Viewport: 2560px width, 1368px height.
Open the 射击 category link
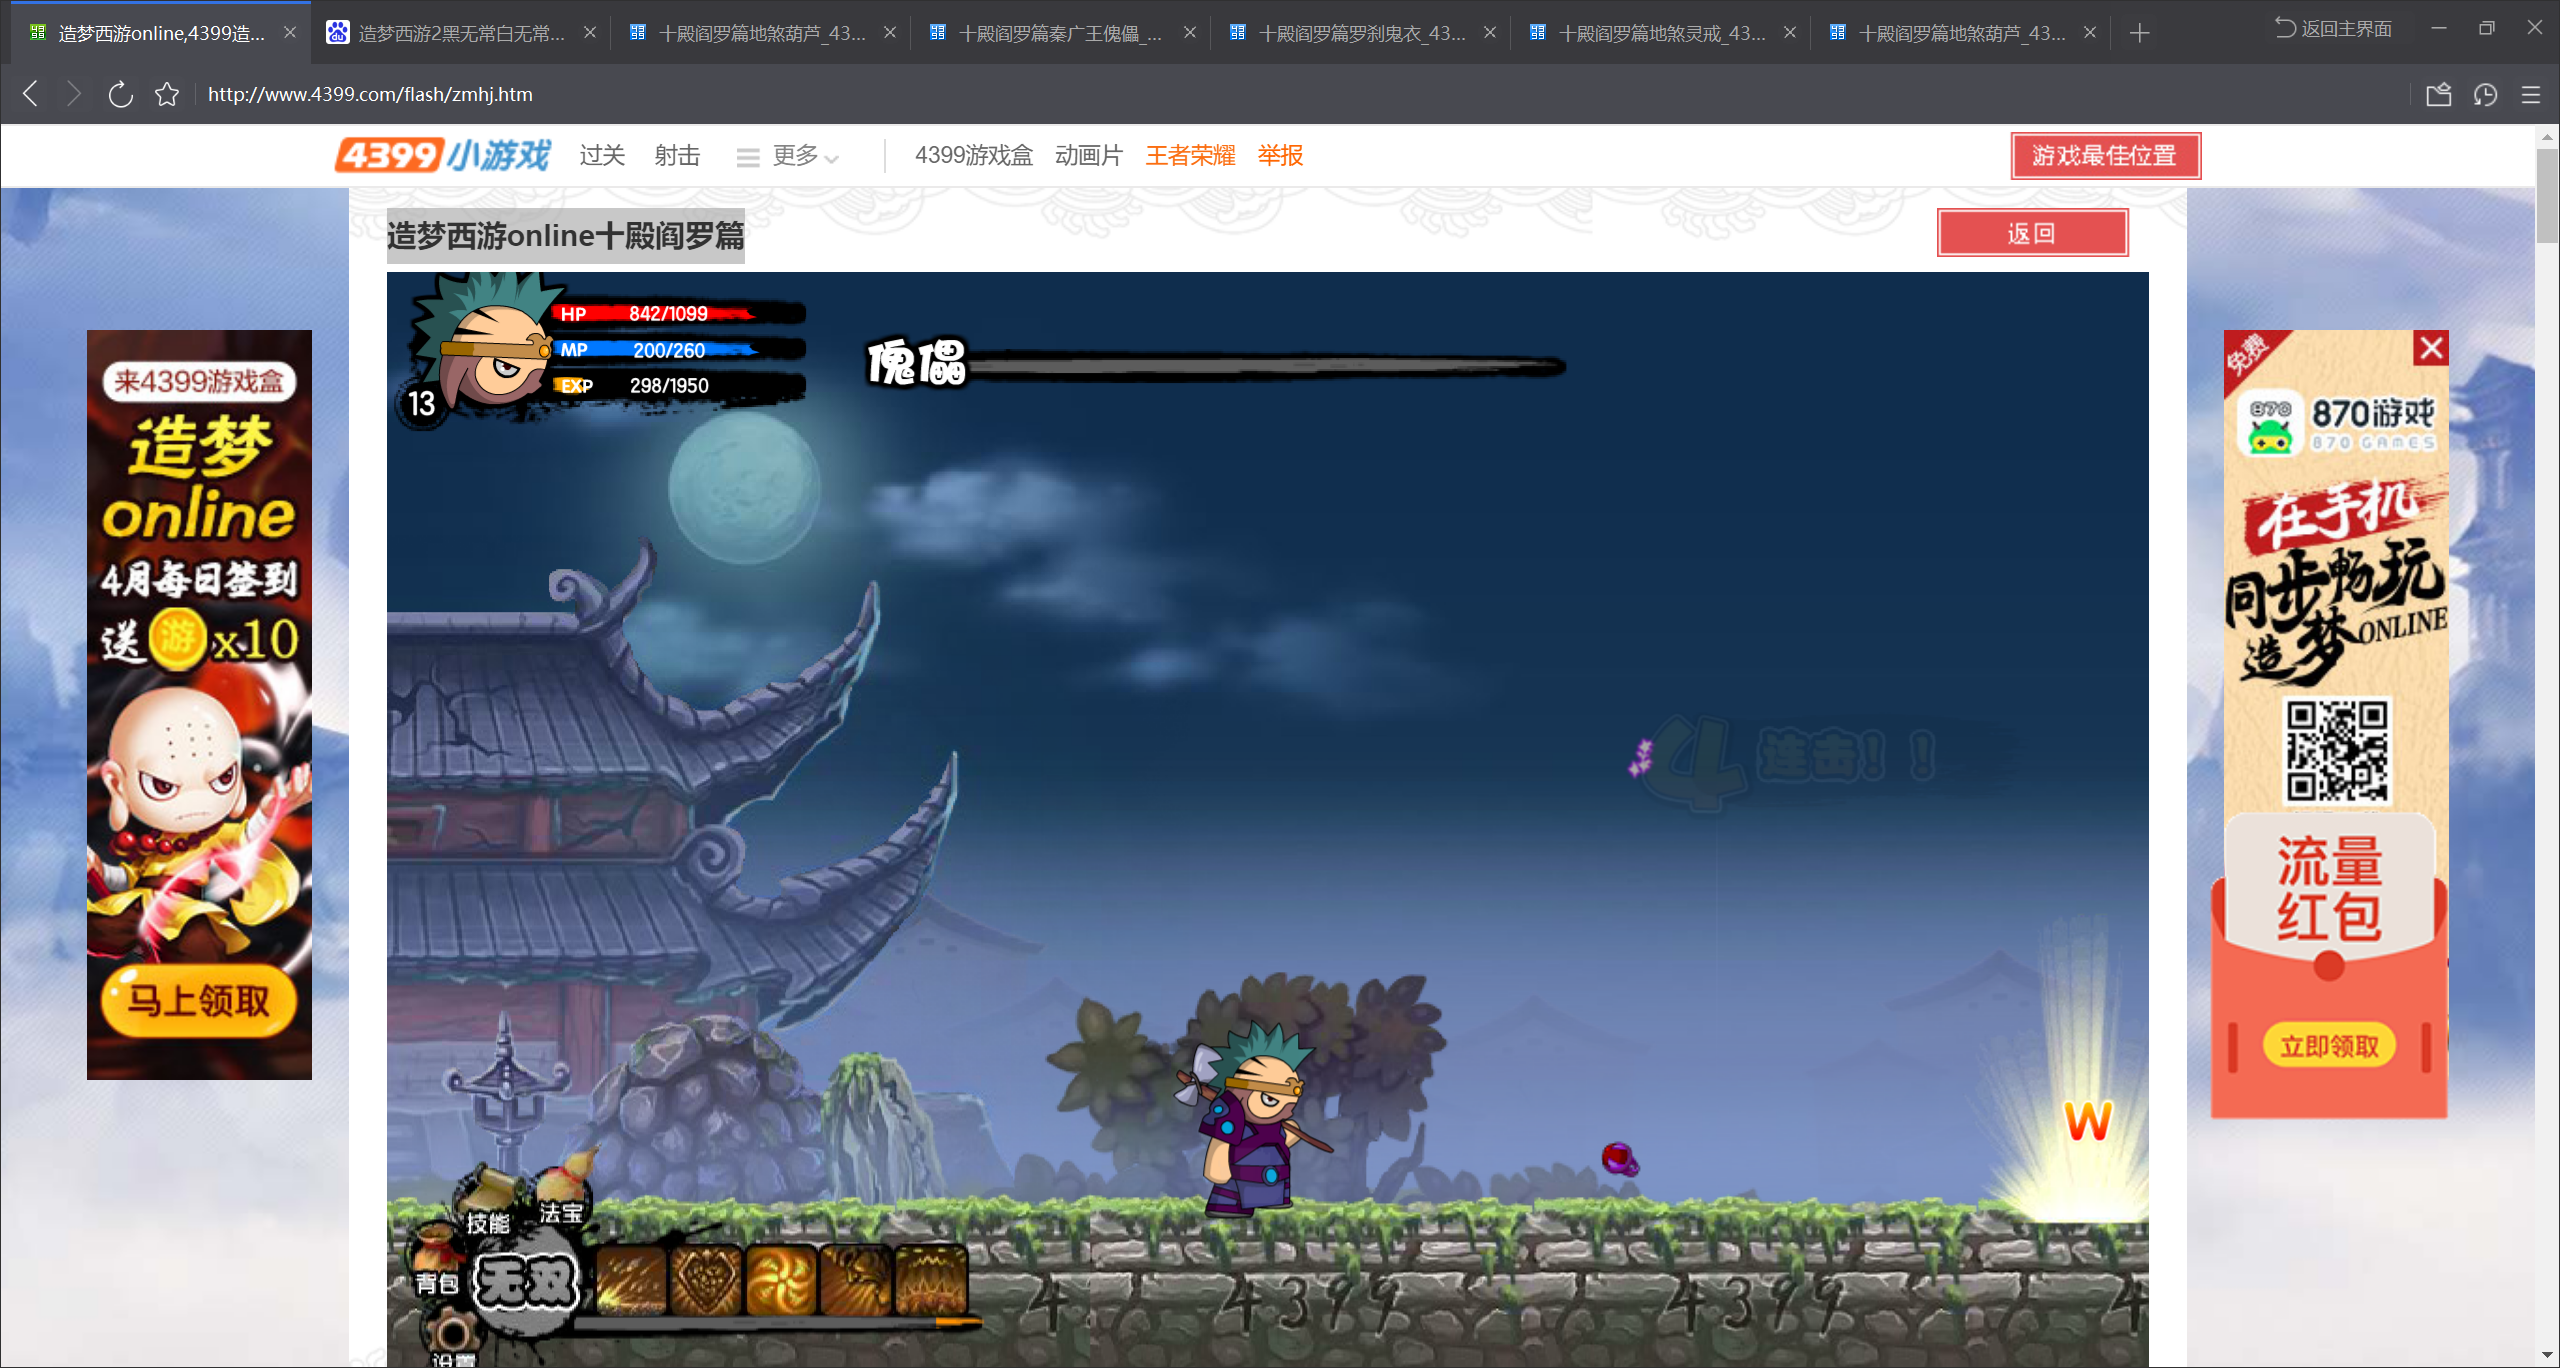click(x=677, y=156)
